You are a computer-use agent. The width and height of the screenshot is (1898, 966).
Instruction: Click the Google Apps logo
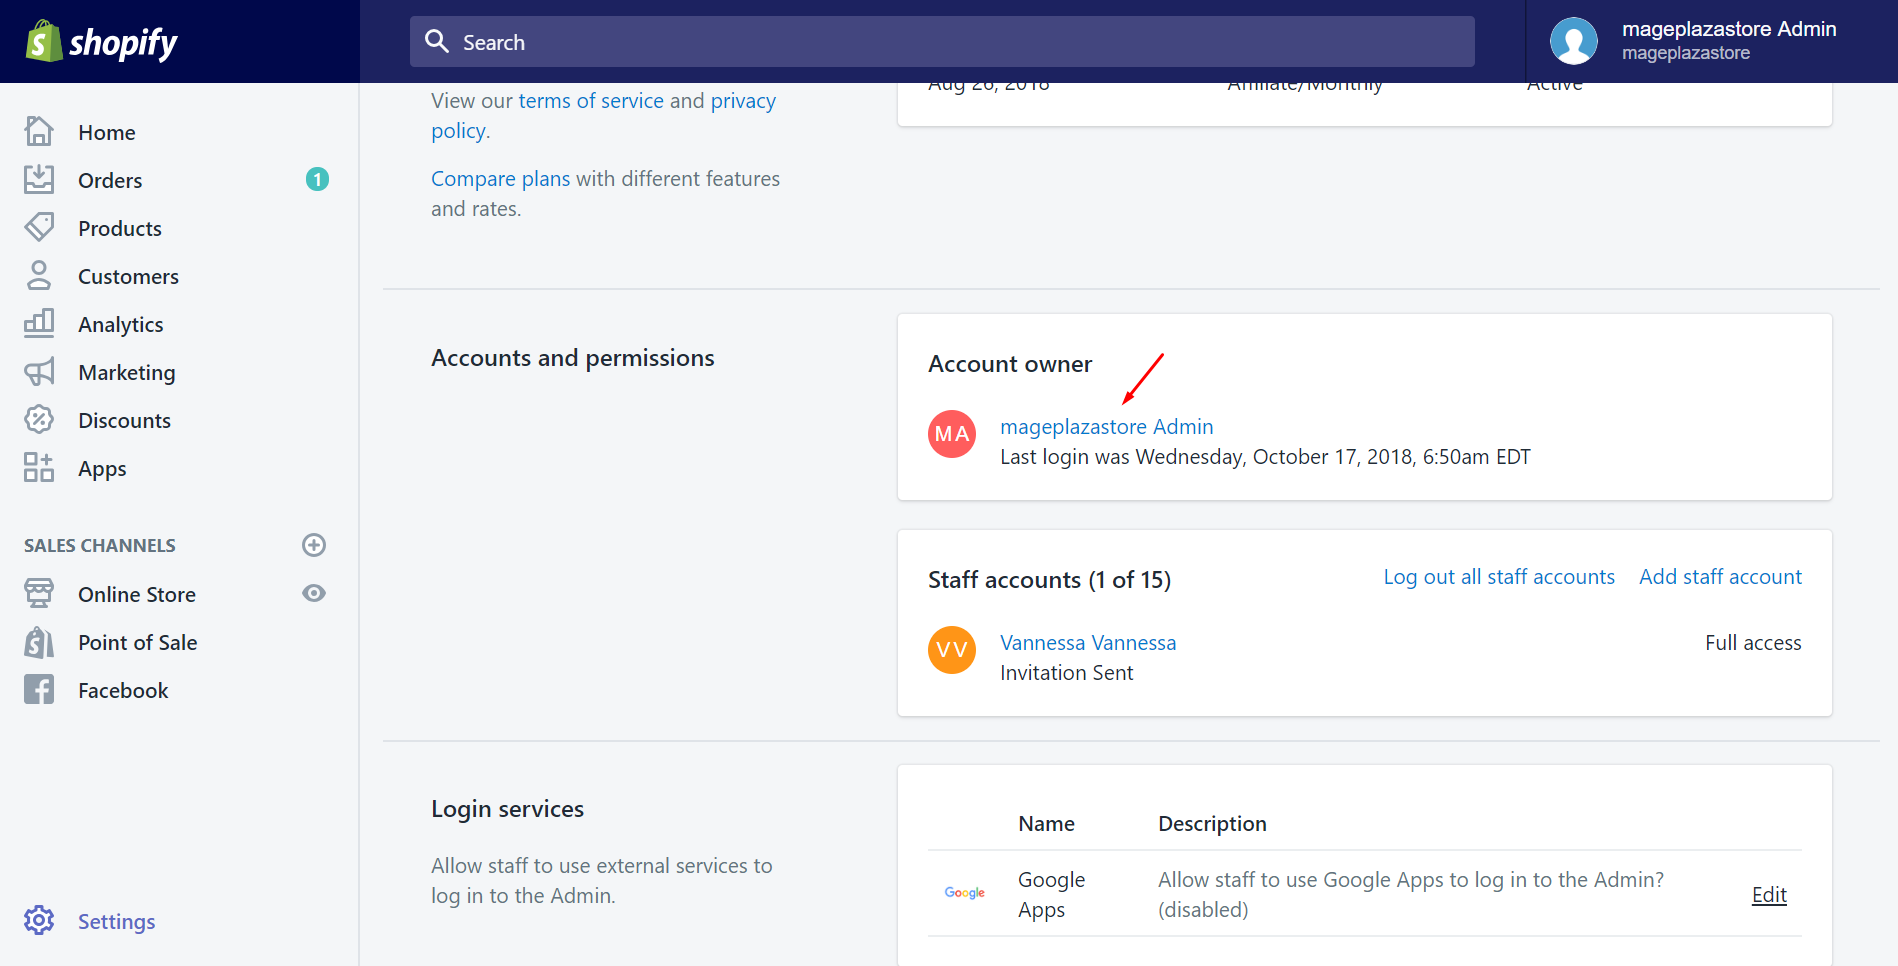965,893
